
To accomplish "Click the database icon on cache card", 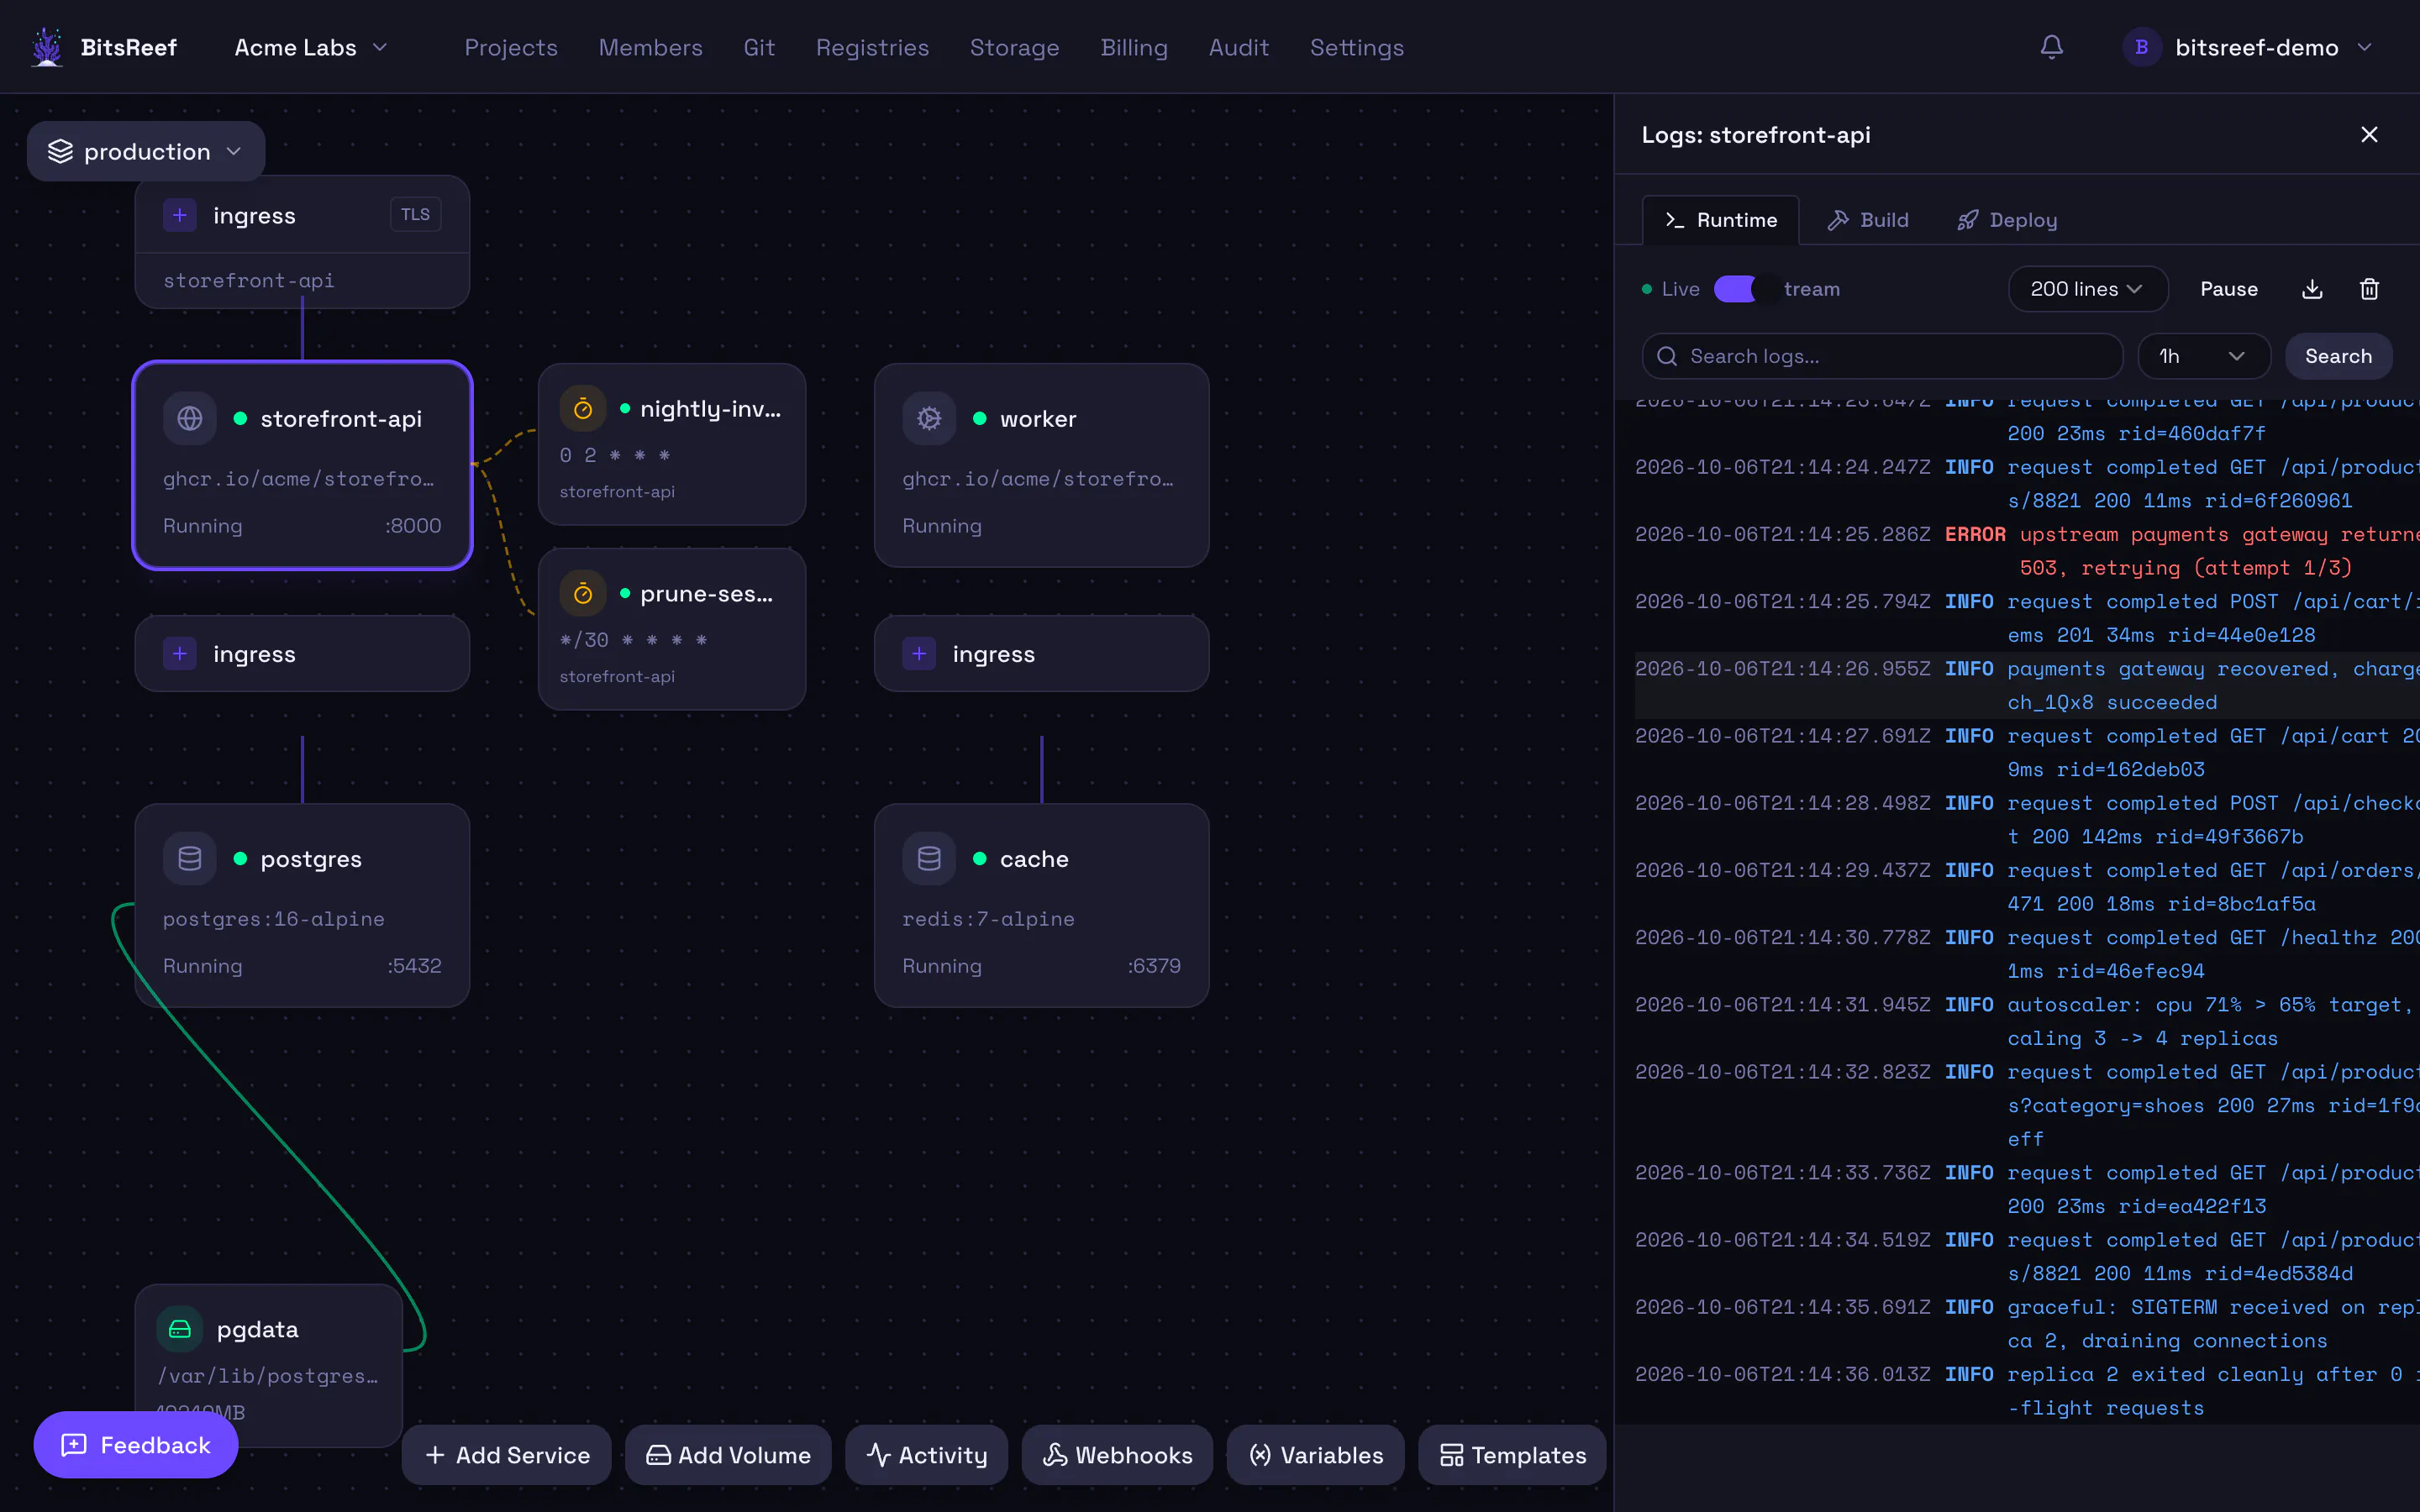I will point(929,859).
